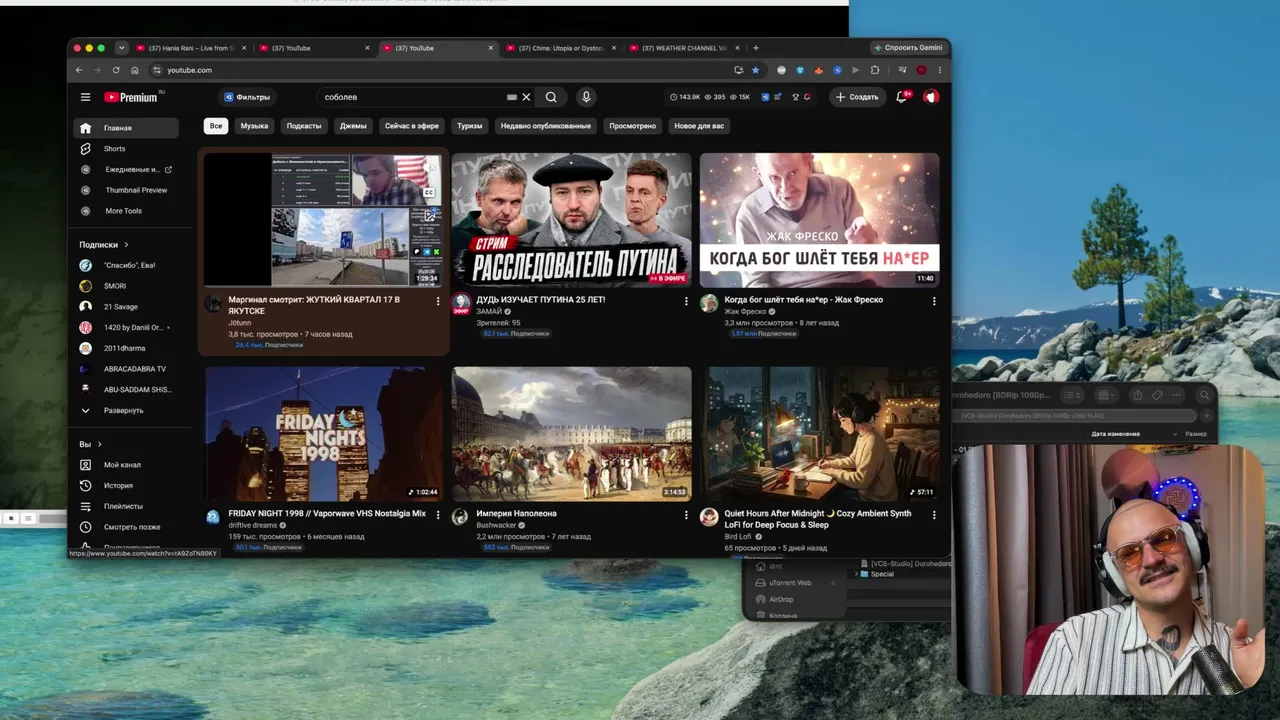Switch to the Hania Rani browser tab

point(191,48)
